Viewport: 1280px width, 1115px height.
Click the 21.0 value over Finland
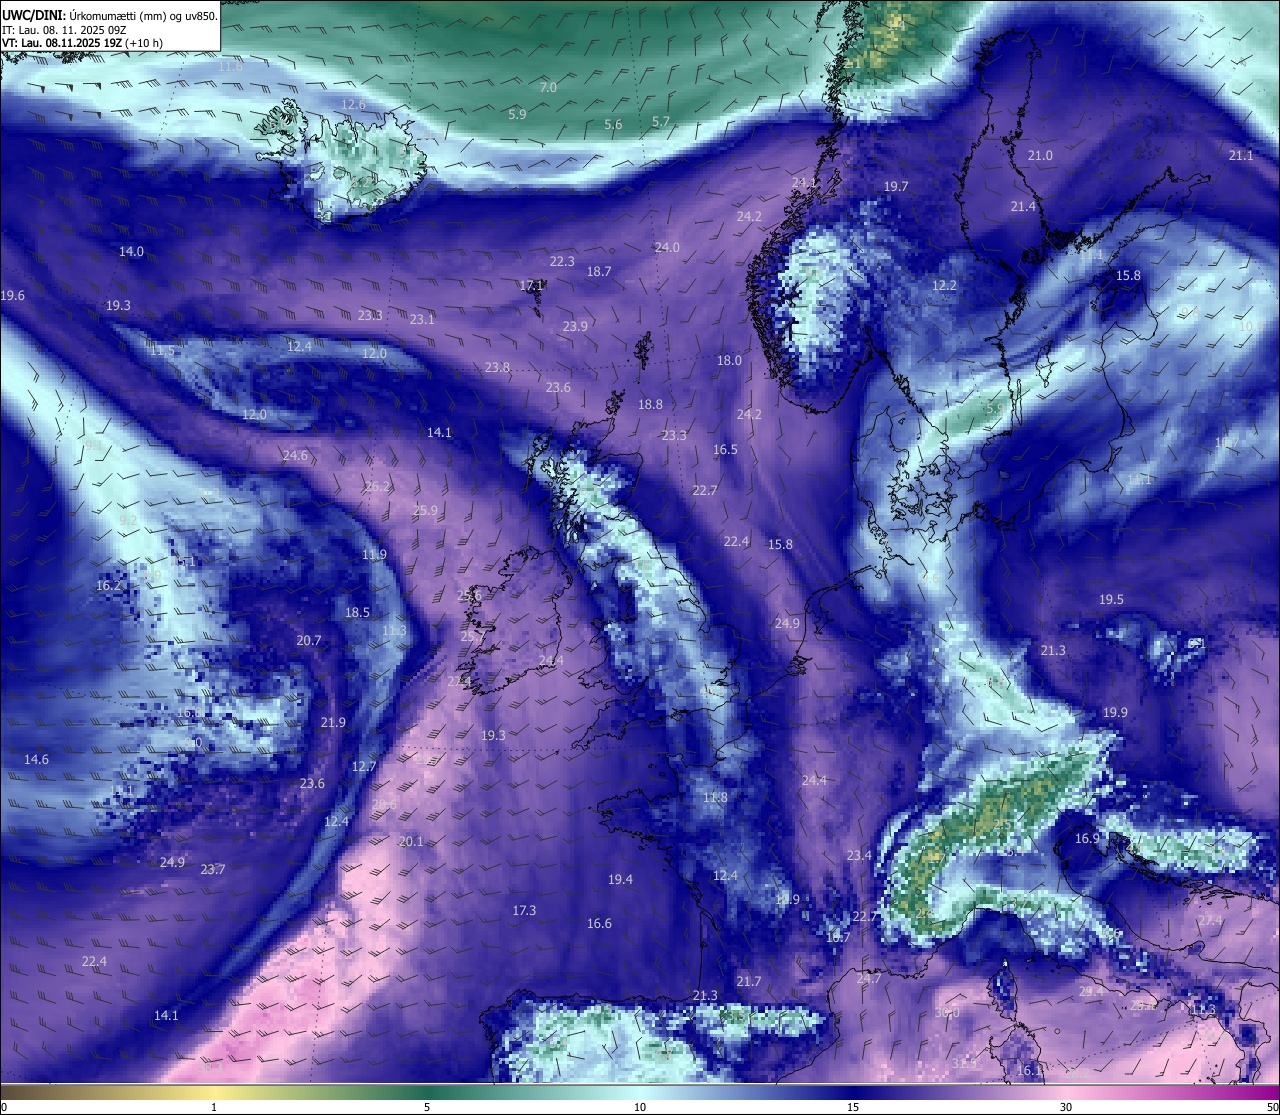coord(1040,156)
